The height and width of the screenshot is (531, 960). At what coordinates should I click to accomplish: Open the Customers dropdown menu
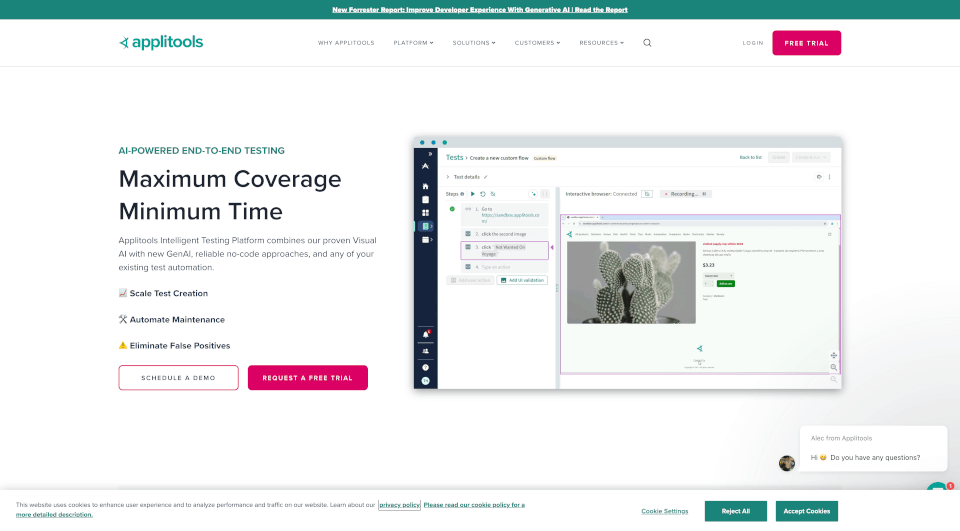(537, 43)
